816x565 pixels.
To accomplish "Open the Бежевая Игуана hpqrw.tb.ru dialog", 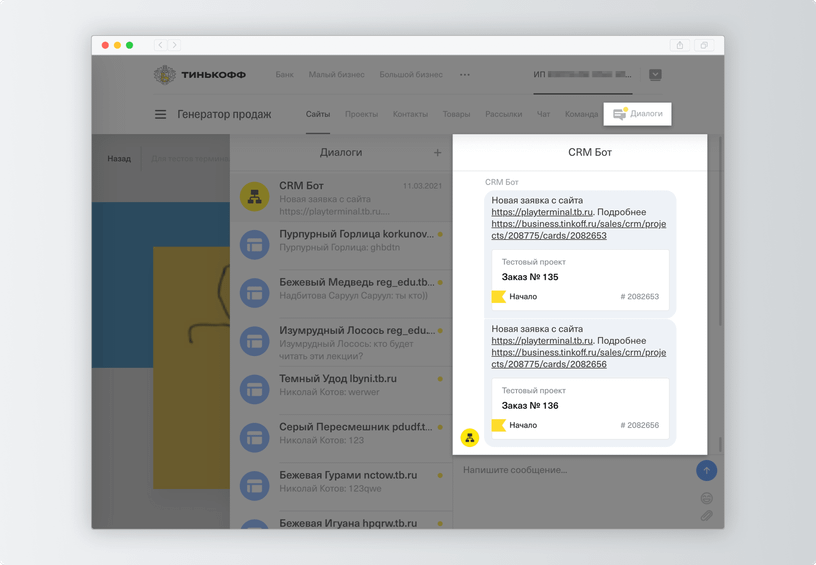I will (341, 521).
